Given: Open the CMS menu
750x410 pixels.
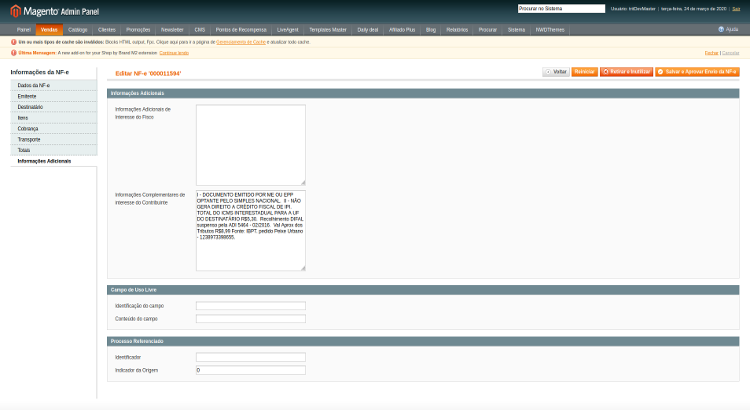Looking at the screenshot, I should pyautogui.click(x=199, y=30).
